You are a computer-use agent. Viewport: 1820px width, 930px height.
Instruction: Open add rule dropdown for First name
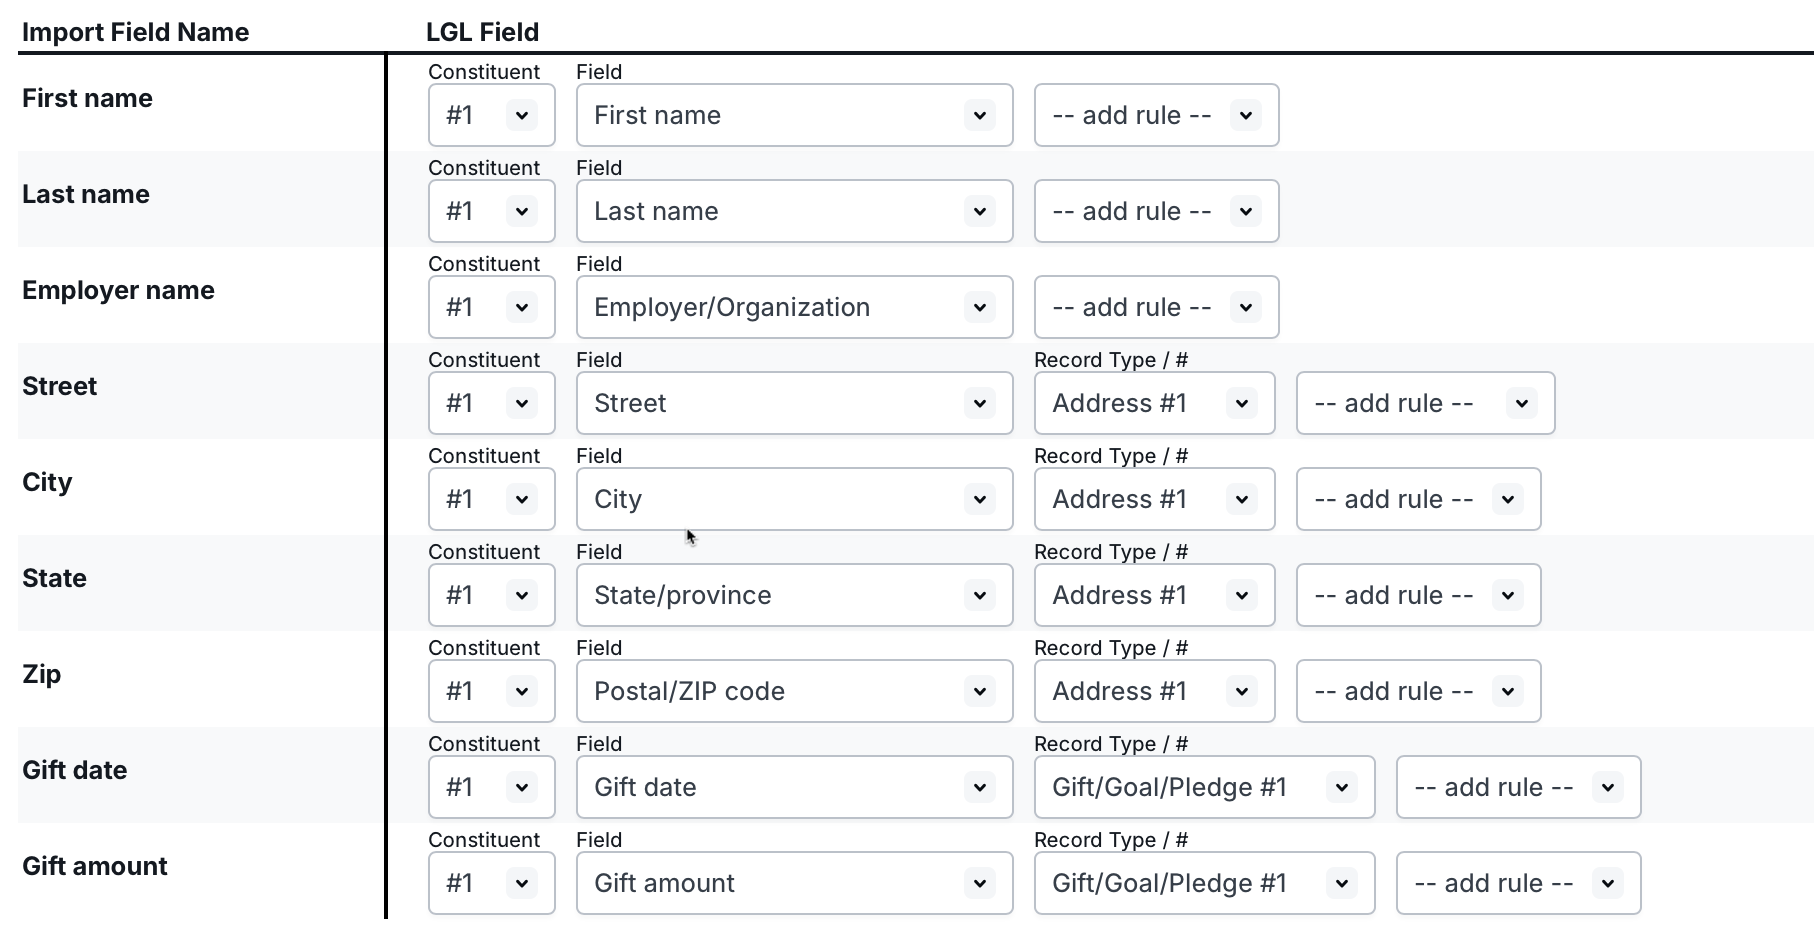click(1156, 115)
